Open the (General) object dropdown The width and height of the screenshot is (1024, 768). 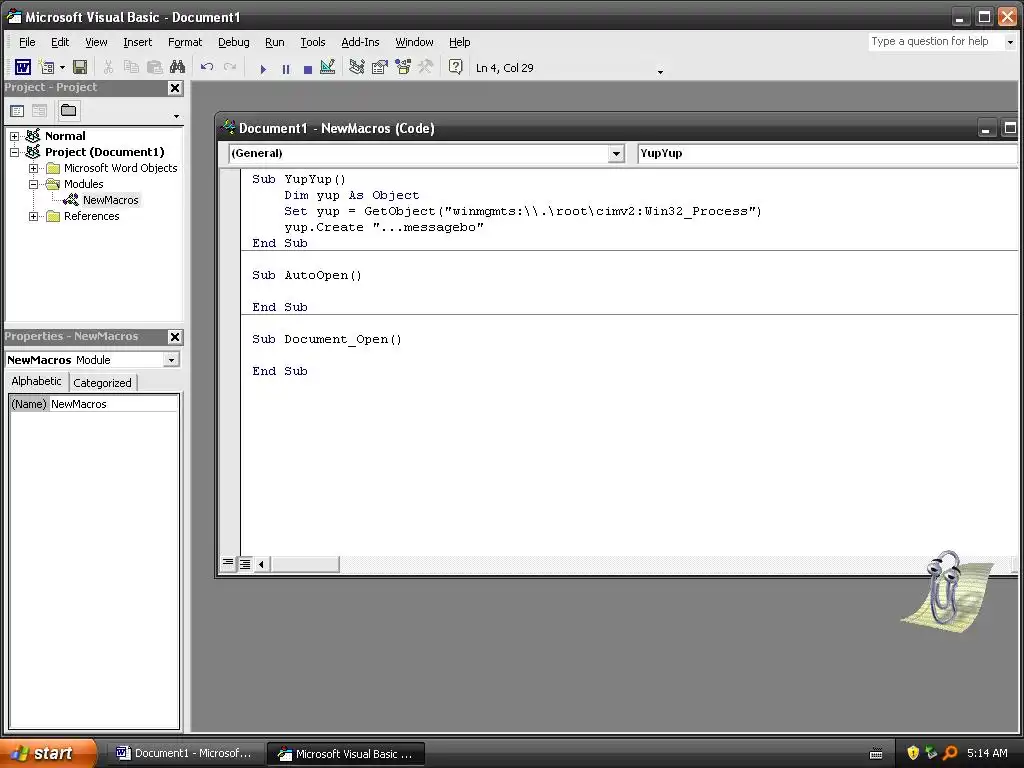[x=616, y=153]
